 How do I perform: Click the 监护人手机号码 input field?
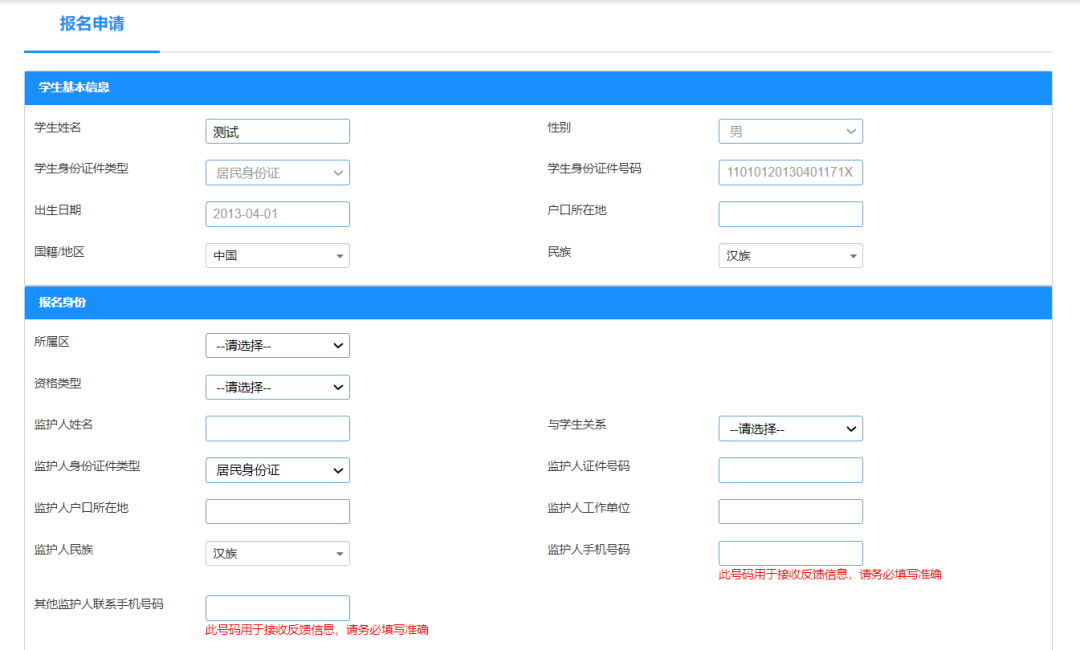[x=790, y=553]
